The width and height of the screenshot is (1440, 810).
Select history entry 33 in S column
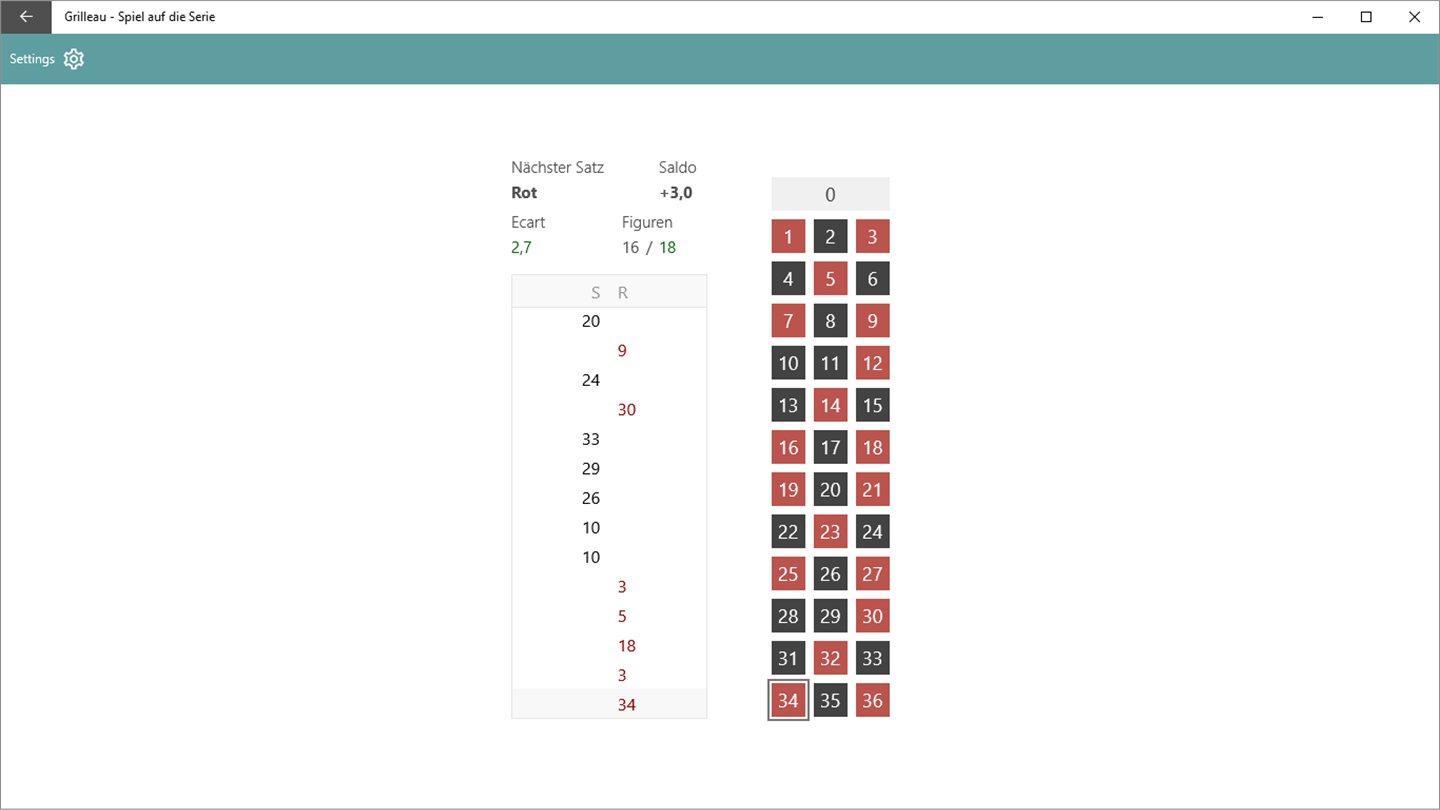pyautogui.click(x=591, y=439)
